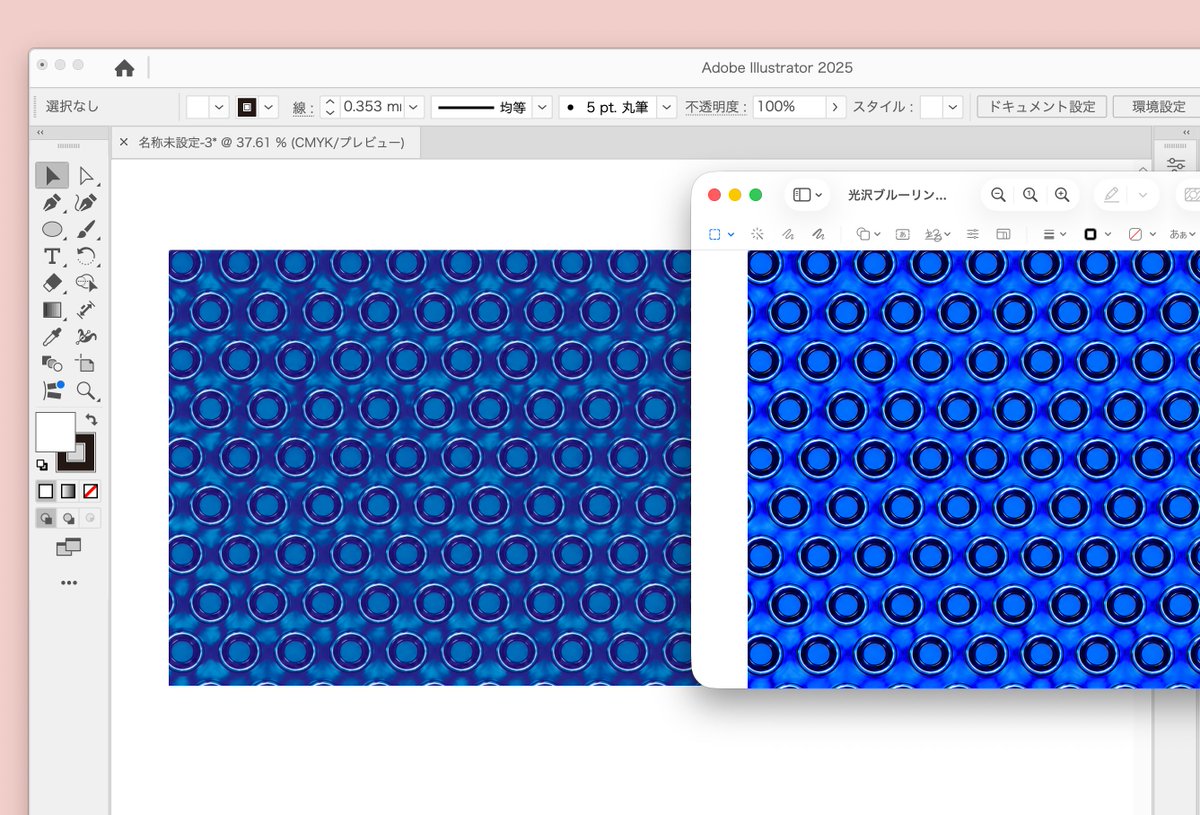Image resolution: width=1200 pixels, height=815 pixels.
Task: Click 不透明度 opacity label link
Action: 716,107
